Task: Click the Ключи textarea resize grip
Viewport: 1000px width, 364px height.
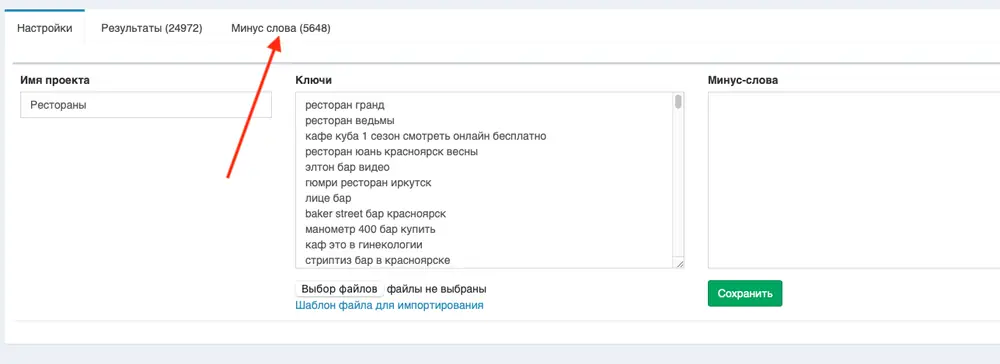Action: click(679, 264)
